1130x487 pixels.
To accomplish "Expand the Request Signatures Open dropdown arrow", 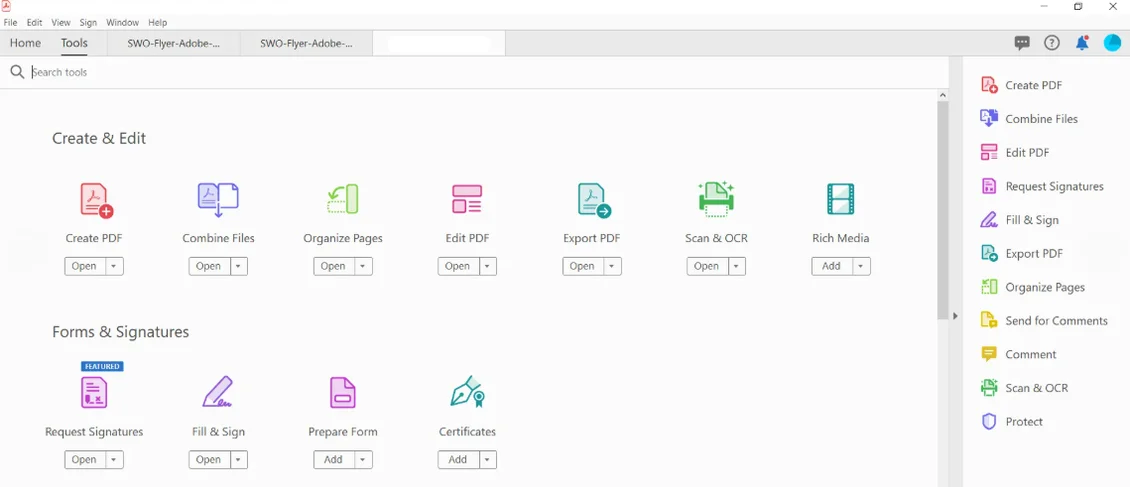I will click(x=114, y=459).
